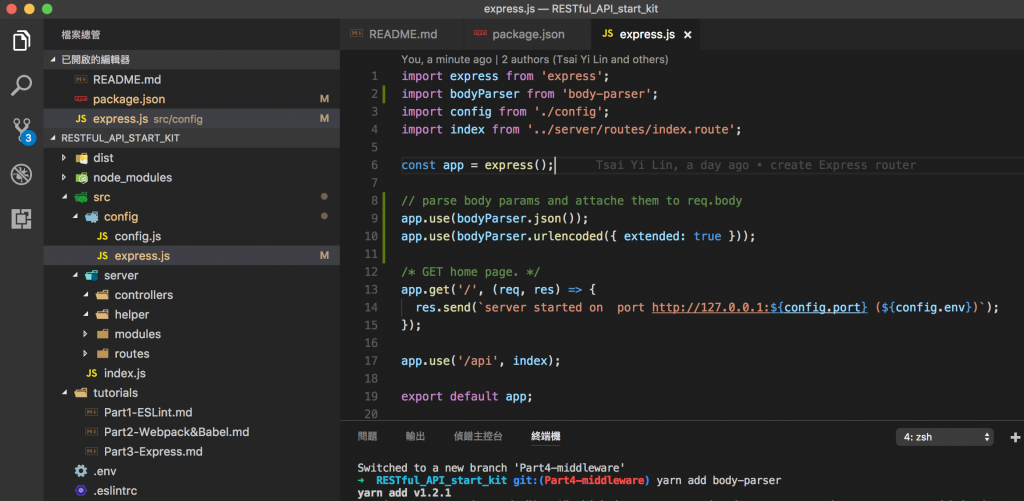
Task: Click the JS icon on express.js tab
Action: coord(608,35)
